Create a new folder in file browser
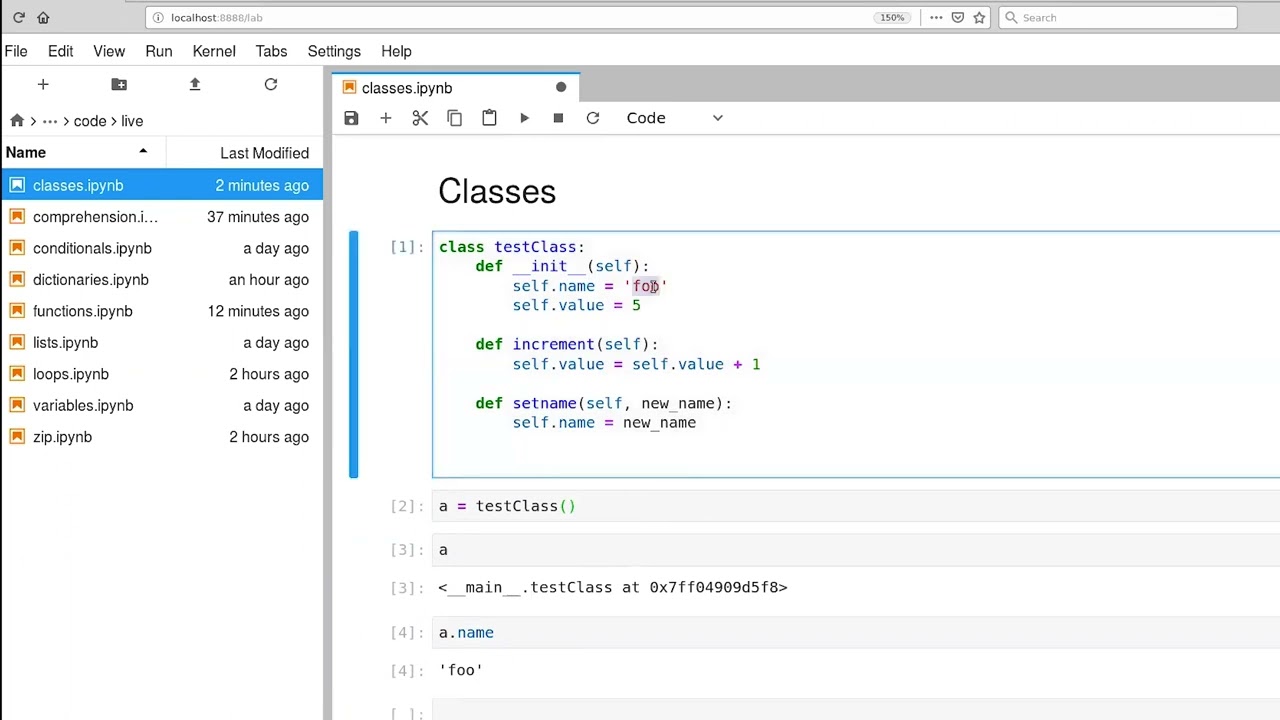1280x720 pixels. [119, 85]
